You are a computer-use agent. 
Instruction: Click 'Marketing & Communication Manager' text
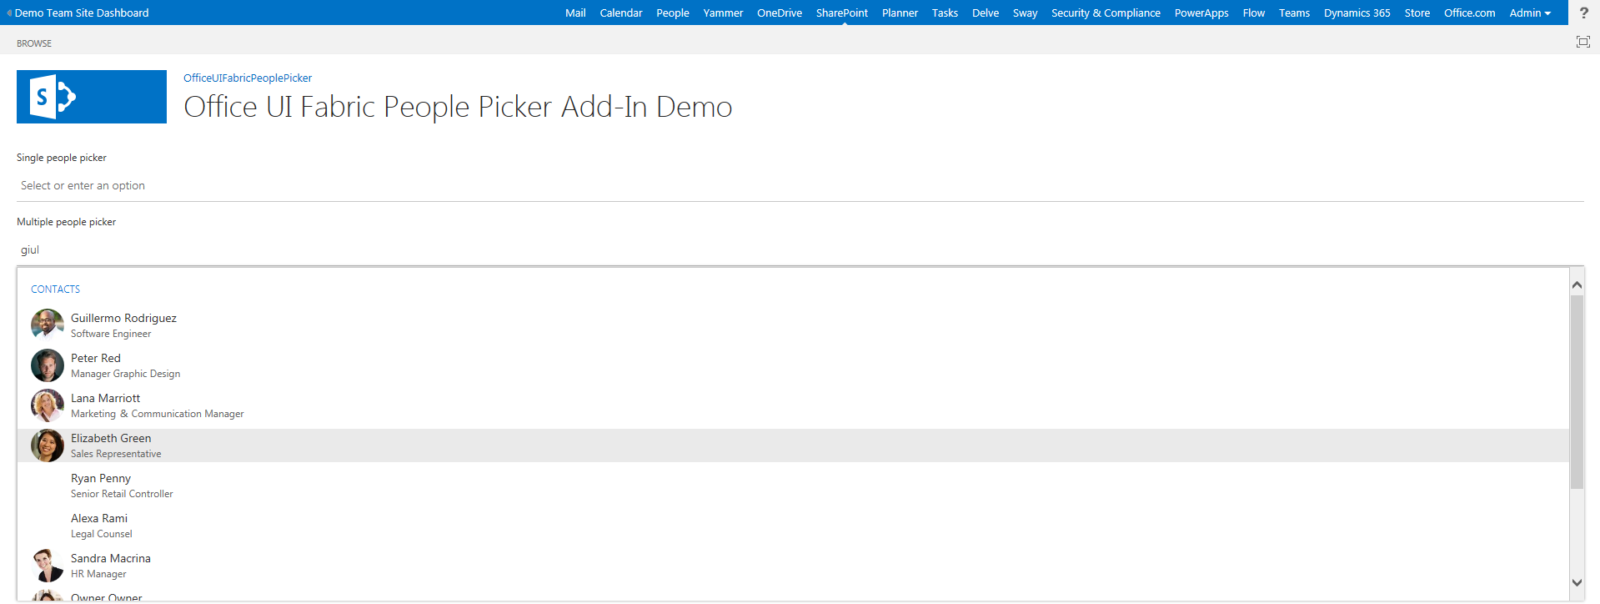point(157,414)
